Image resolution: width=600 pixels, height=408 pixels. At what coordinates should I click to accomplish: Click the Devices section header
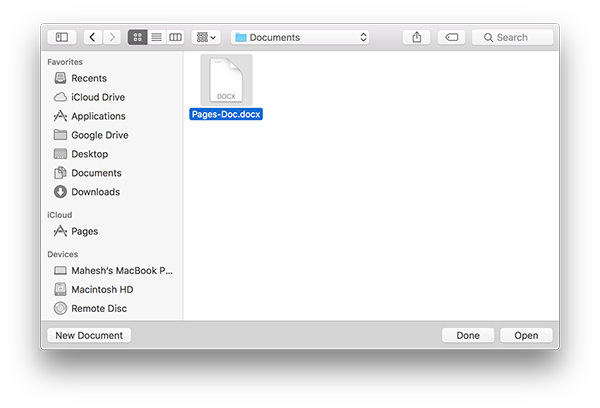[x=63, y=254]
